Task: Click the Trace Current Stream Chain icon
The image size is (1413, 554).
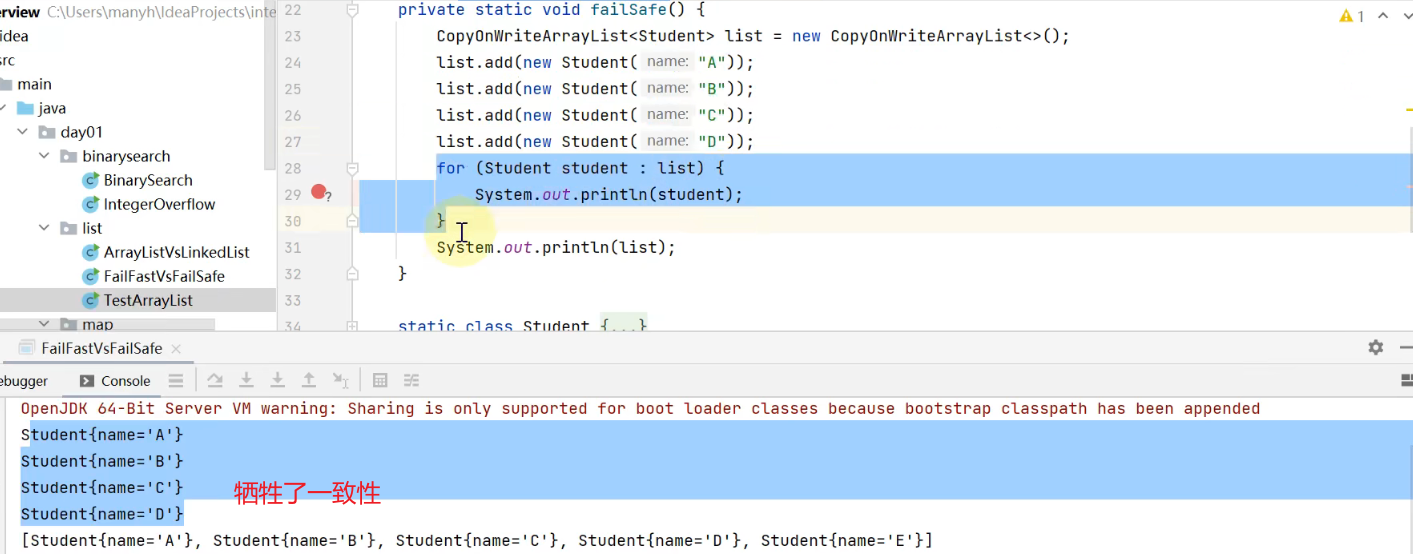Action: click(x=411, y=380)
